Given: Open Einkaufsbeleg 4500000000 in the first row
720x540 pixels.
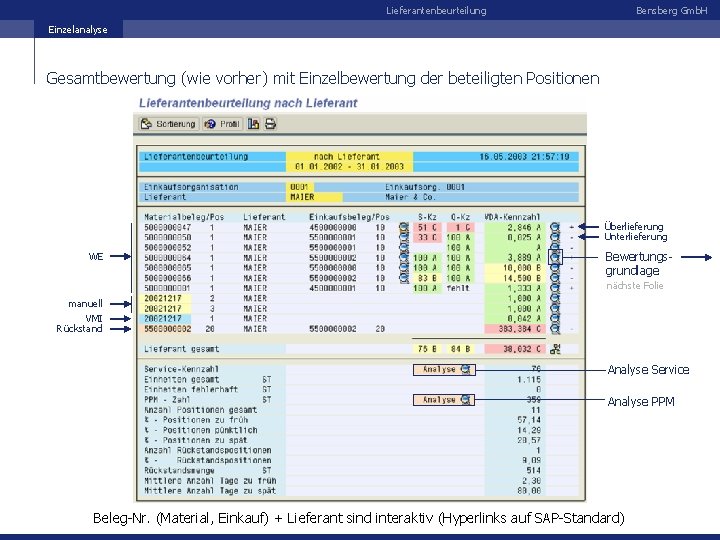Looking at the screenshot, I should click(x=332, y=227).
